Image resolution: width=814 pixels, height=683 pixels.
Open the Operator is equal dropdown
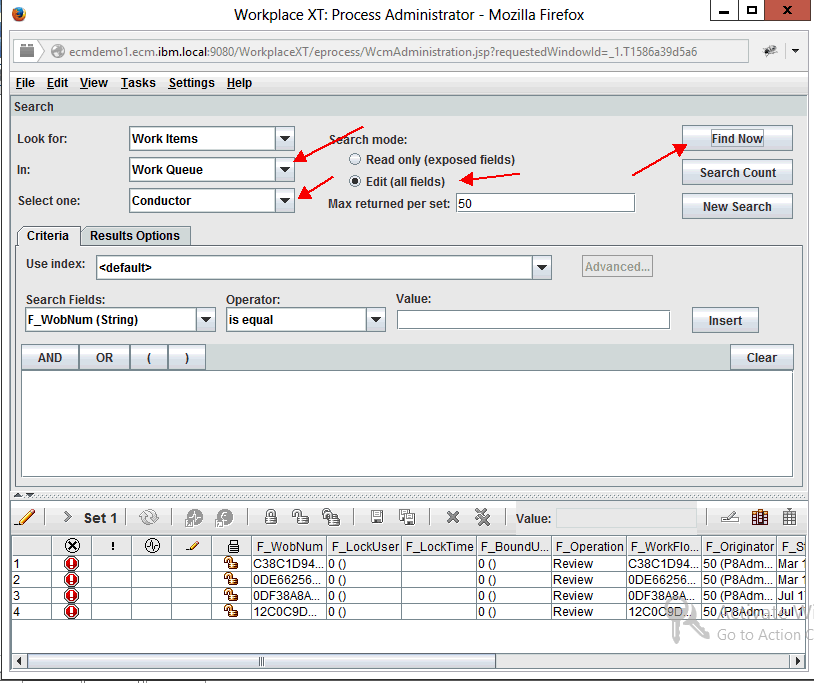point(376,320)
